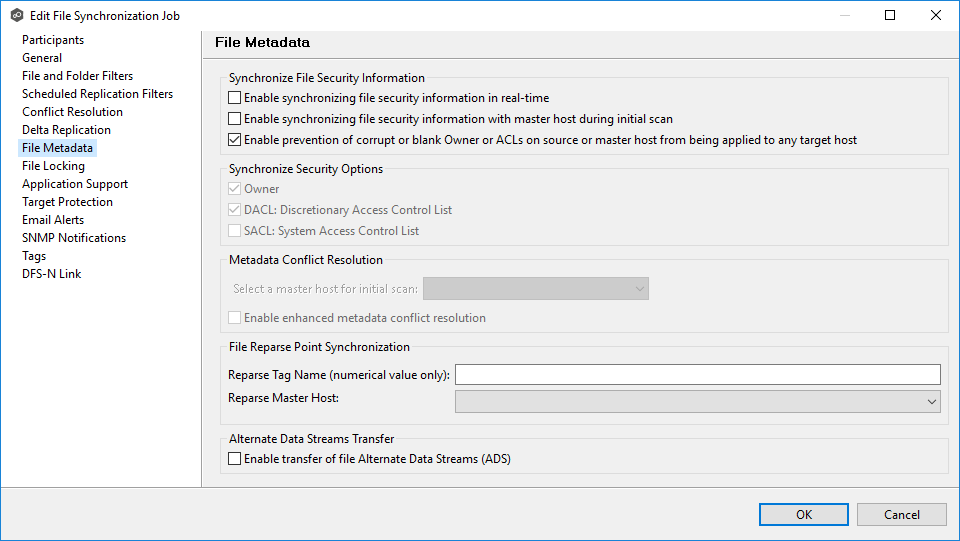Click the Metadata Conflict Resolution group label

tap(306, 259)
